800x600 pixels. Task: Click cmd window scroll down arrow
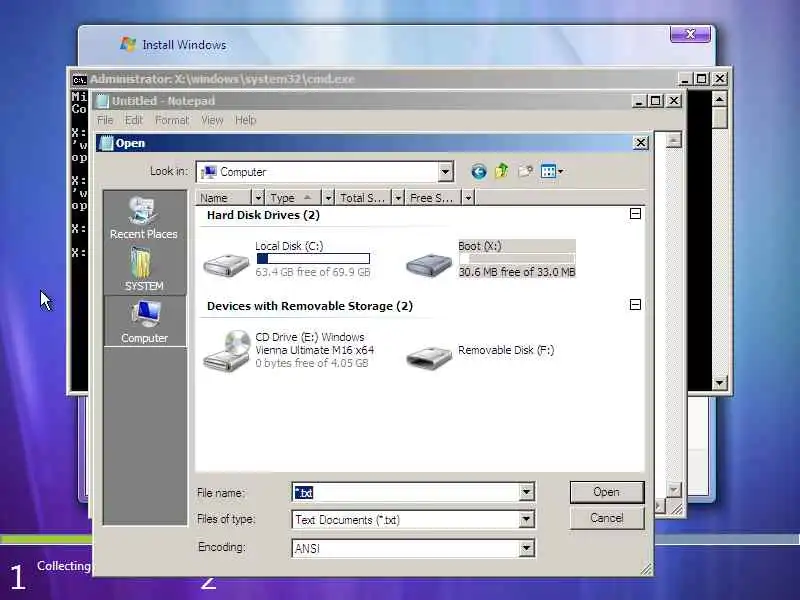coord(719,383)
